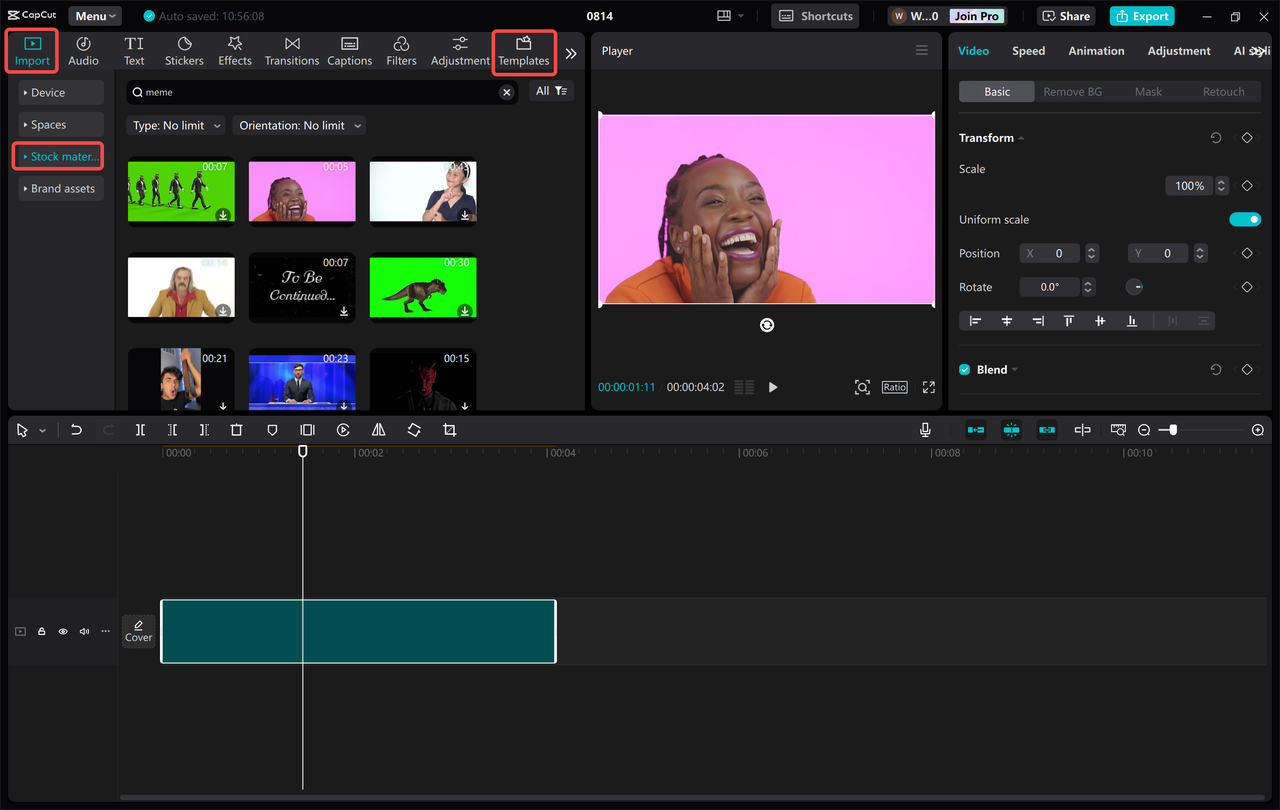Click the Mirror (flip horizontal) icon
1280x810 pixels.
[378, 429]
